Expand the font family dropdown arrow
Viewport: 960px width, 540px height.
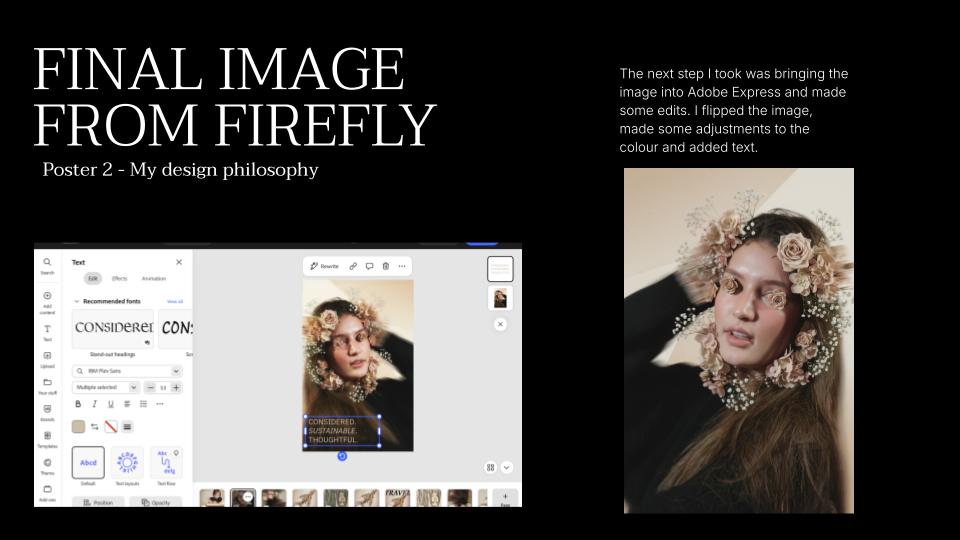coord(176,371)
